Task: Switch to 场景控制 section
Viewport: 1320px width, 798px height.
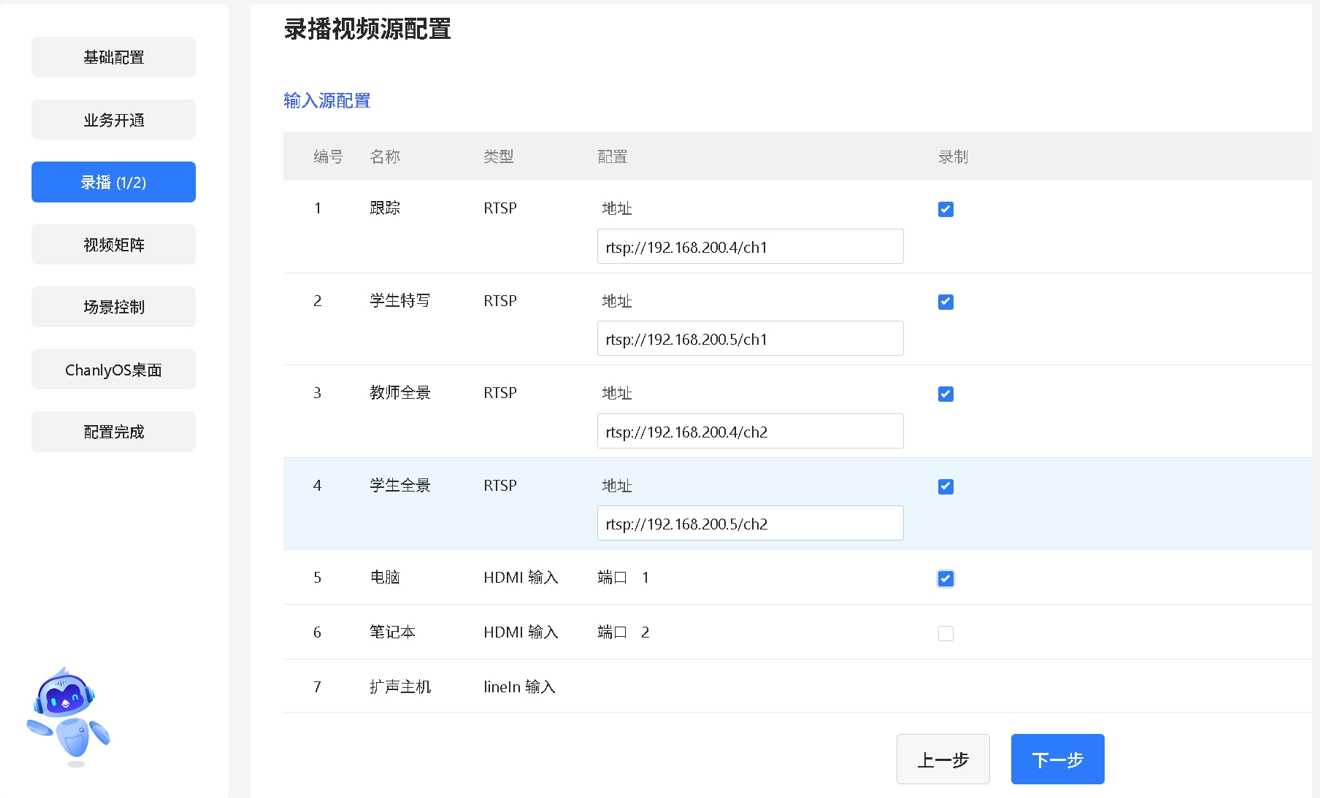Action: click(x=114, y=307)
